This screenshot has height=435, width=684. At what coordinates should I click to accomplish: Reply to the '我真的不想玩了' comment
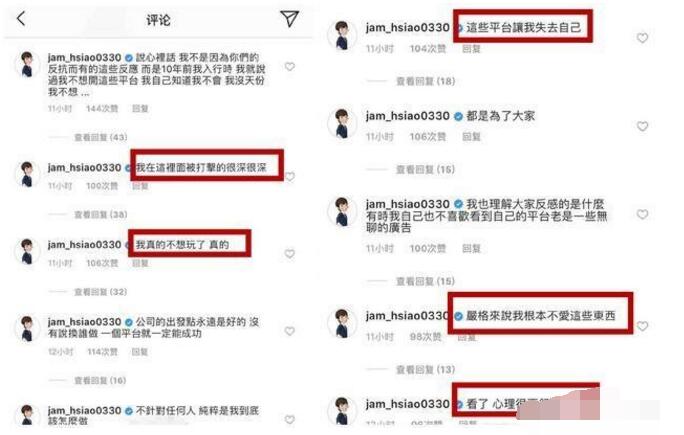tap(140, 263)
